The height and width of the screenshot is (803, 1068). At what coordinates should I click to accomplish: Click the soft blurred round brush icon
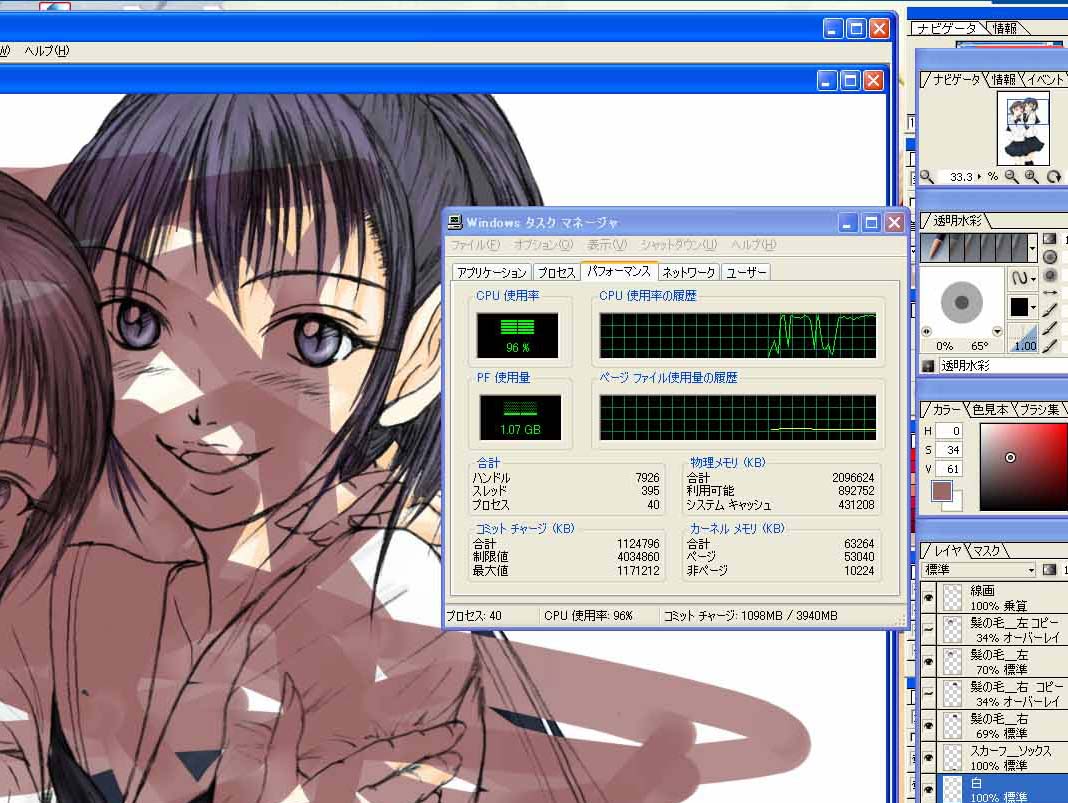point(1050,274)
